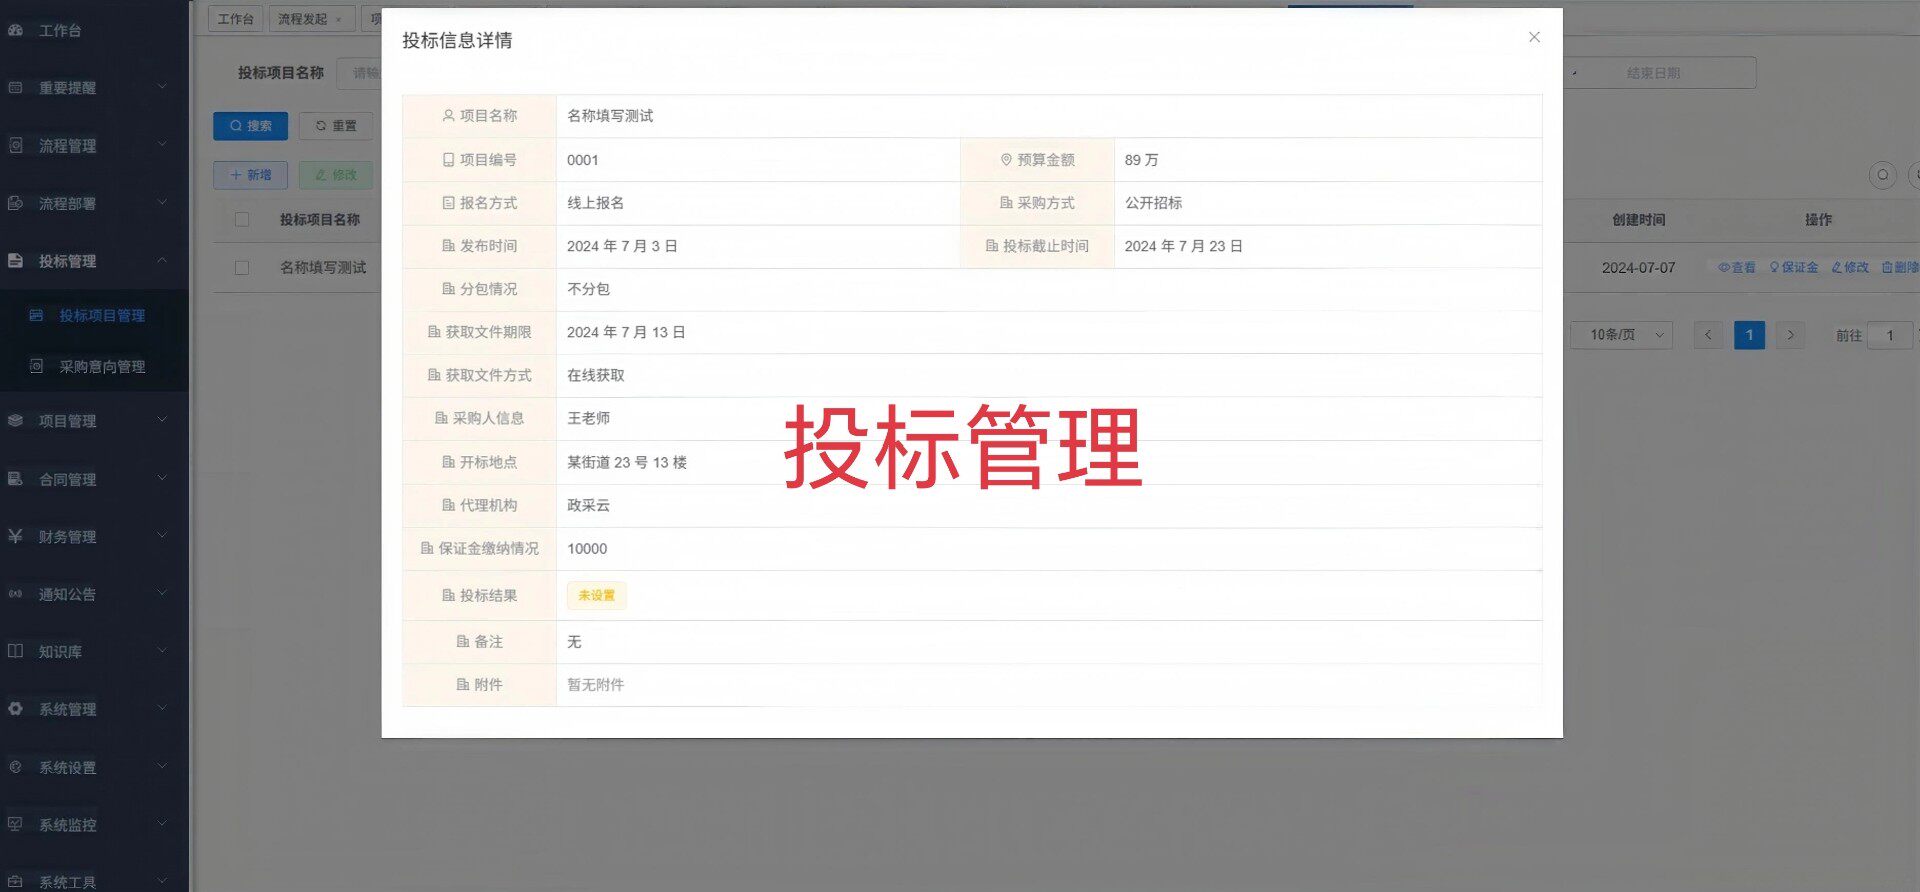Click the 2024-07-07 creation date cell
1920x892 pixels.
click(x=1638, y=268)
